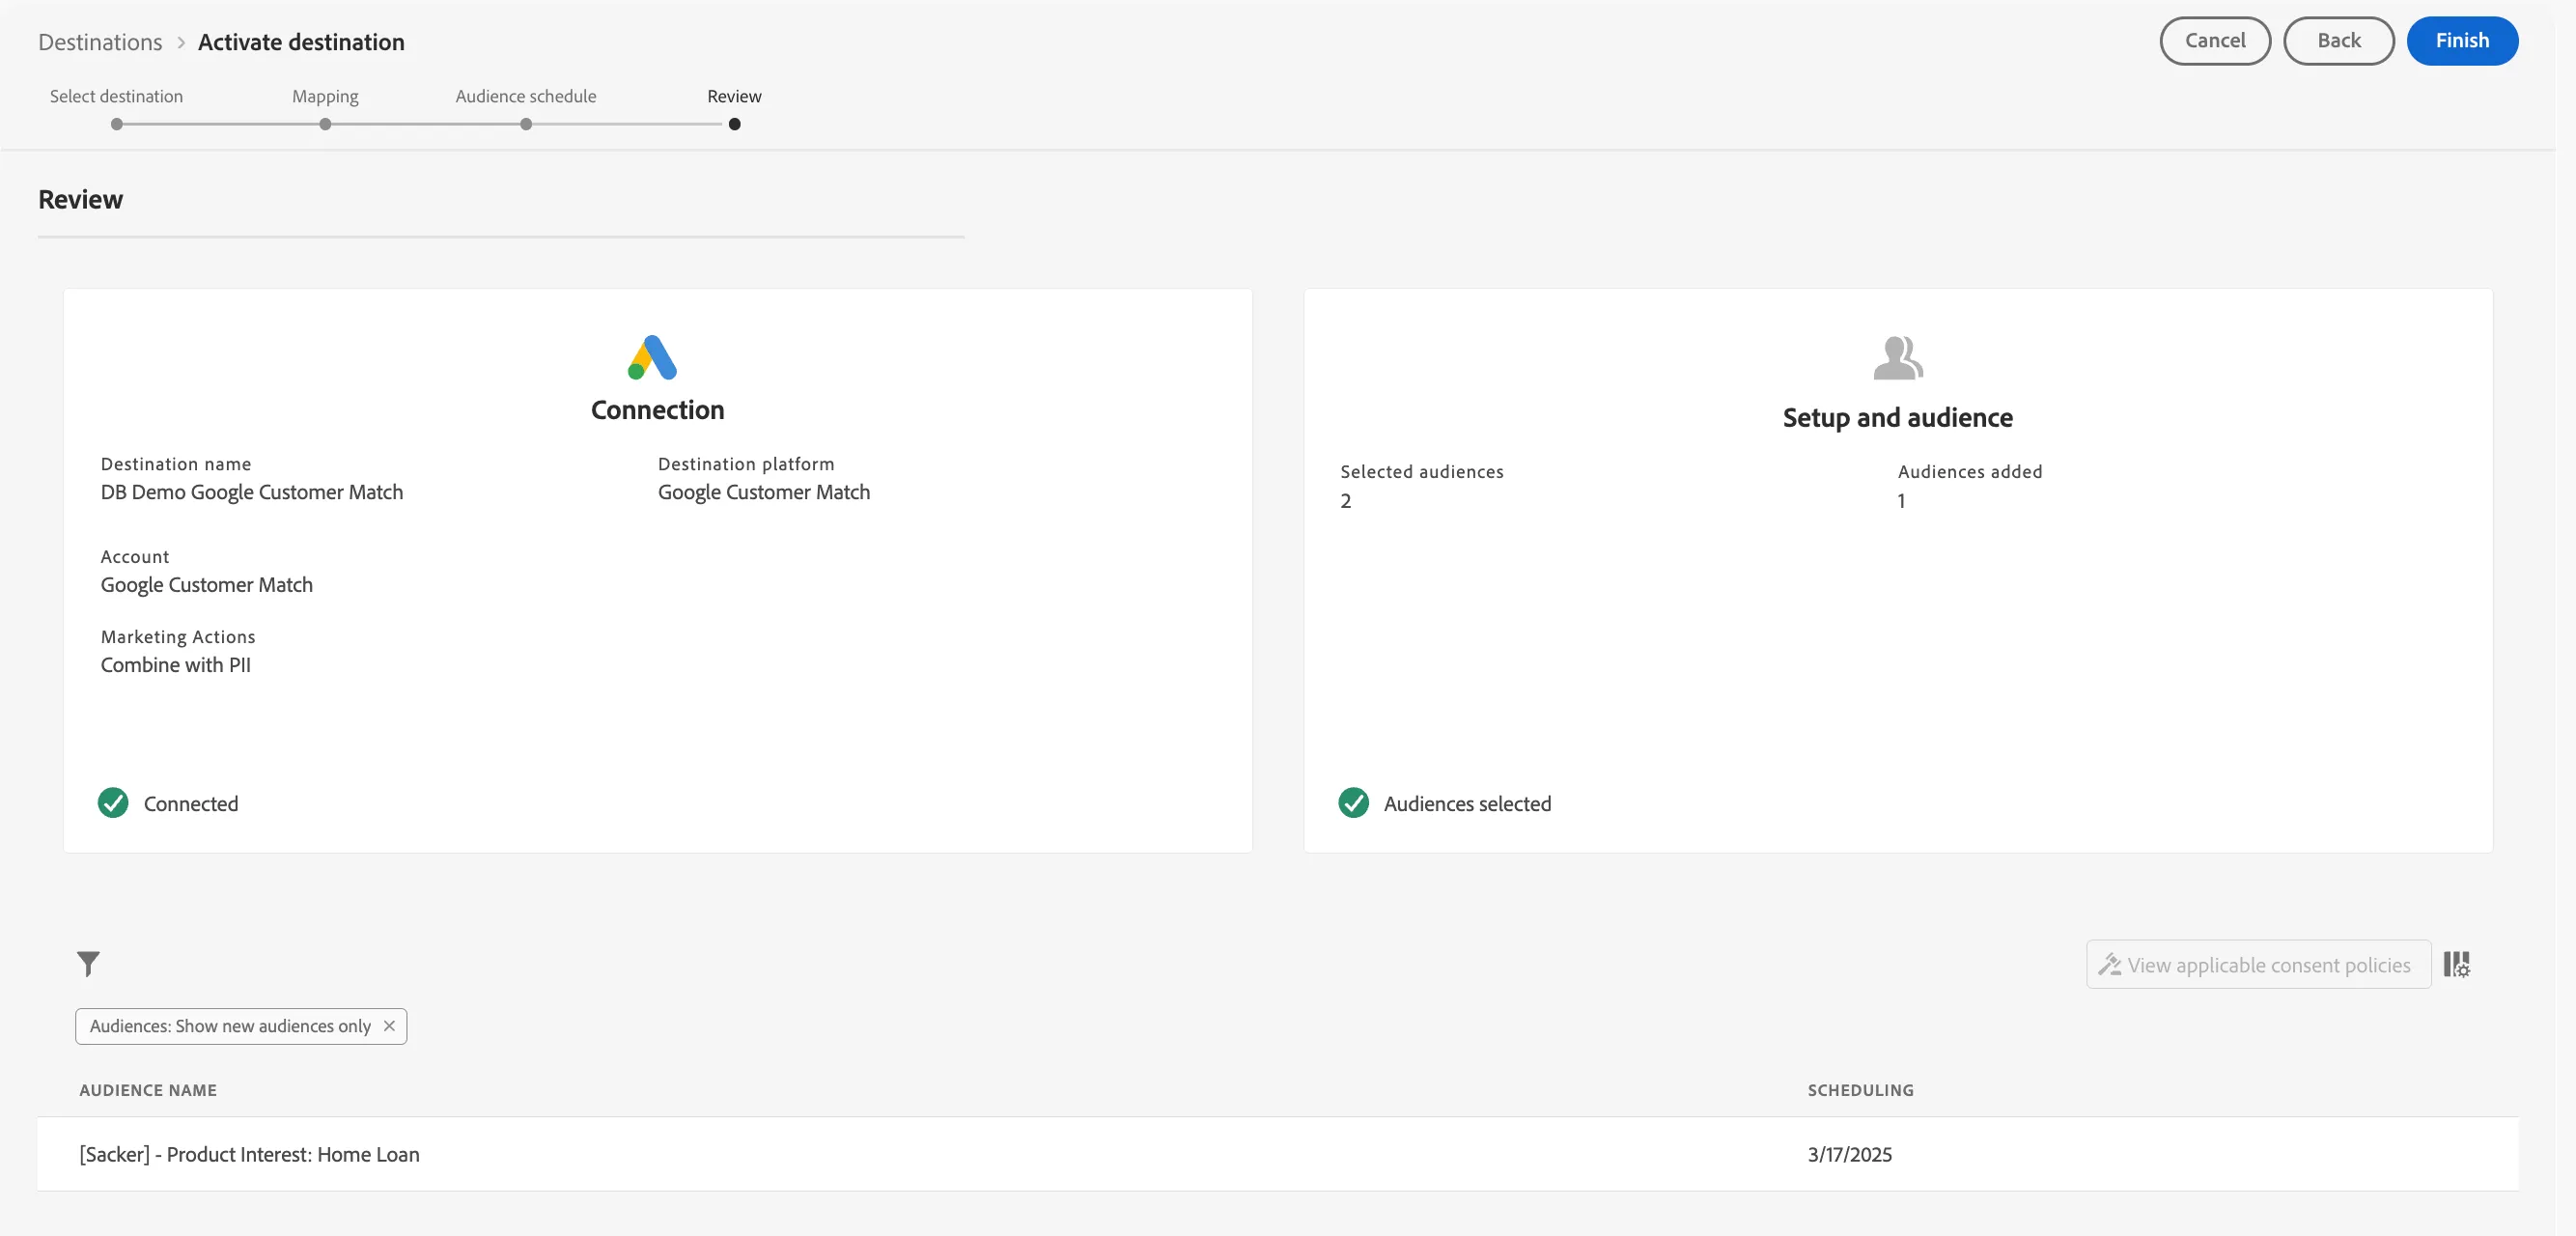The width and height of the screenshot is (2576, 1236).
Task: Click the Select destination step dot
Action: [117, 124]
